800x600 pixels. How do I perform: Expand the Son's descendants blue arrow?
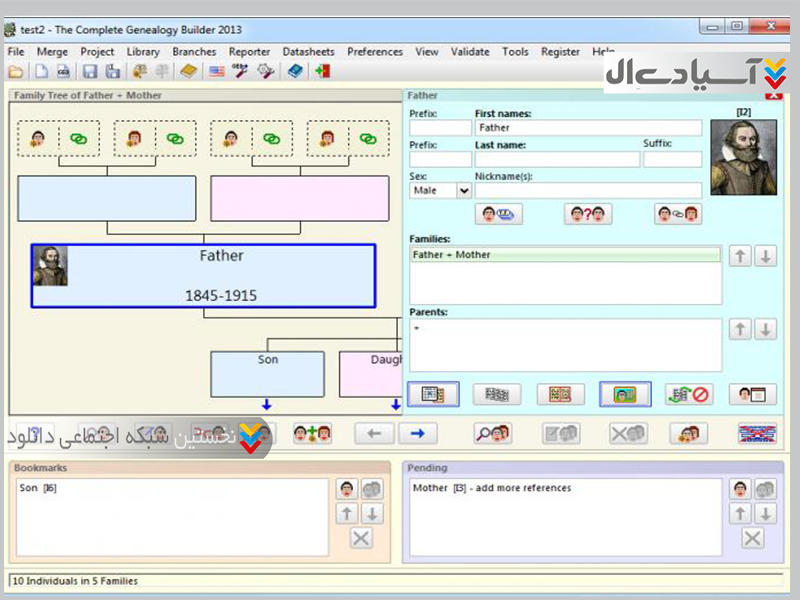267,405
